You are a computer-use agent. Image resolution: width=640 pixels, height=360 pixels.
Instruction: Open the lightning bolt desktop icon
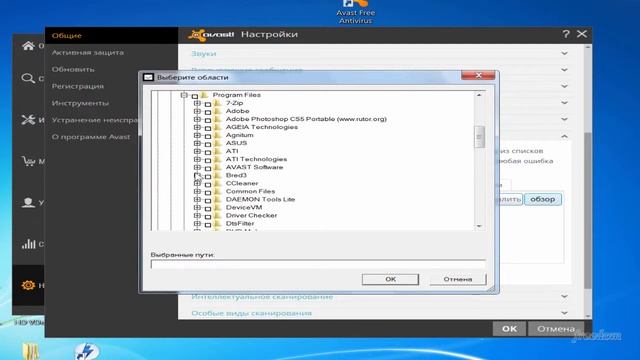(86, 352)
